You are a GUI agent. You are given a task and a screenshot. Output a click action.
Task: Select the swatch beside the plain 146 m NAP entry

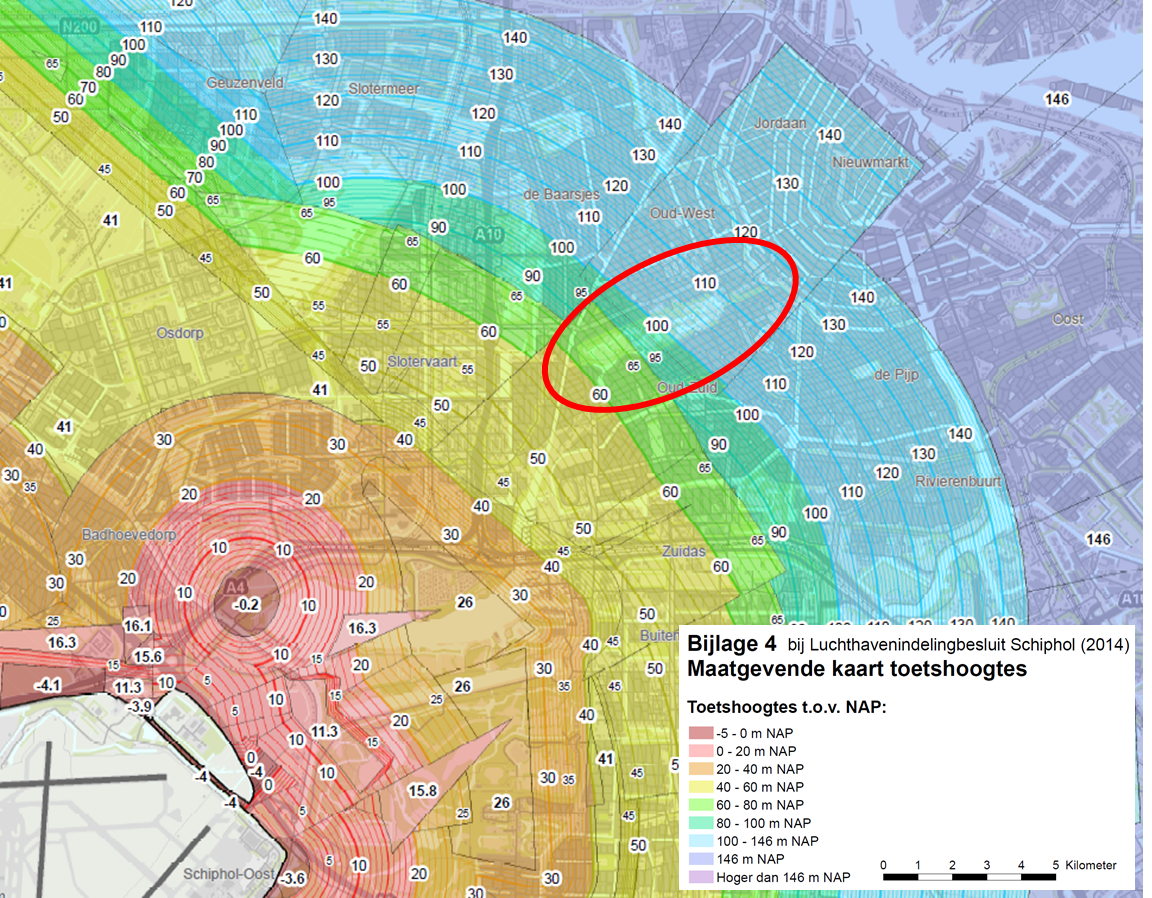701,859
